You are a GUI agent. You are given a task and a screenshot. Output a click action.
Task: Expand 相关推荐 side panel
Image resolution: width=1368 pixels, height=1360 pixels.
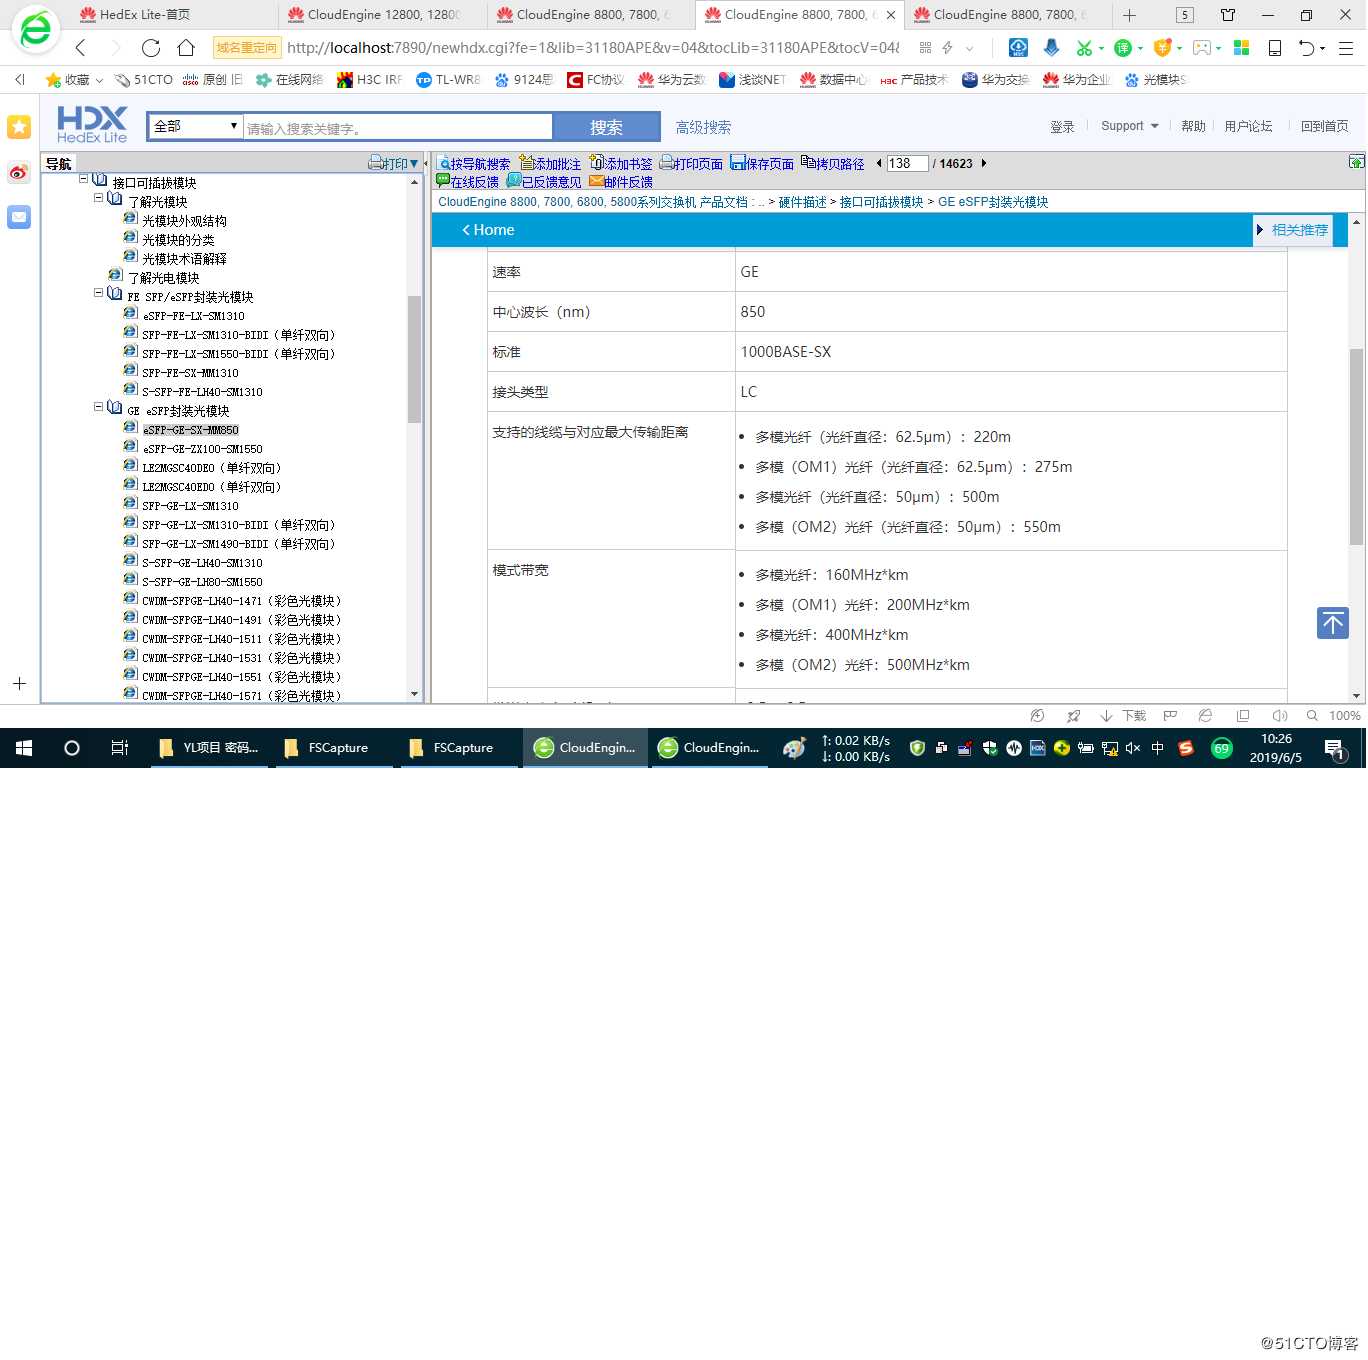click(1293, 230)
